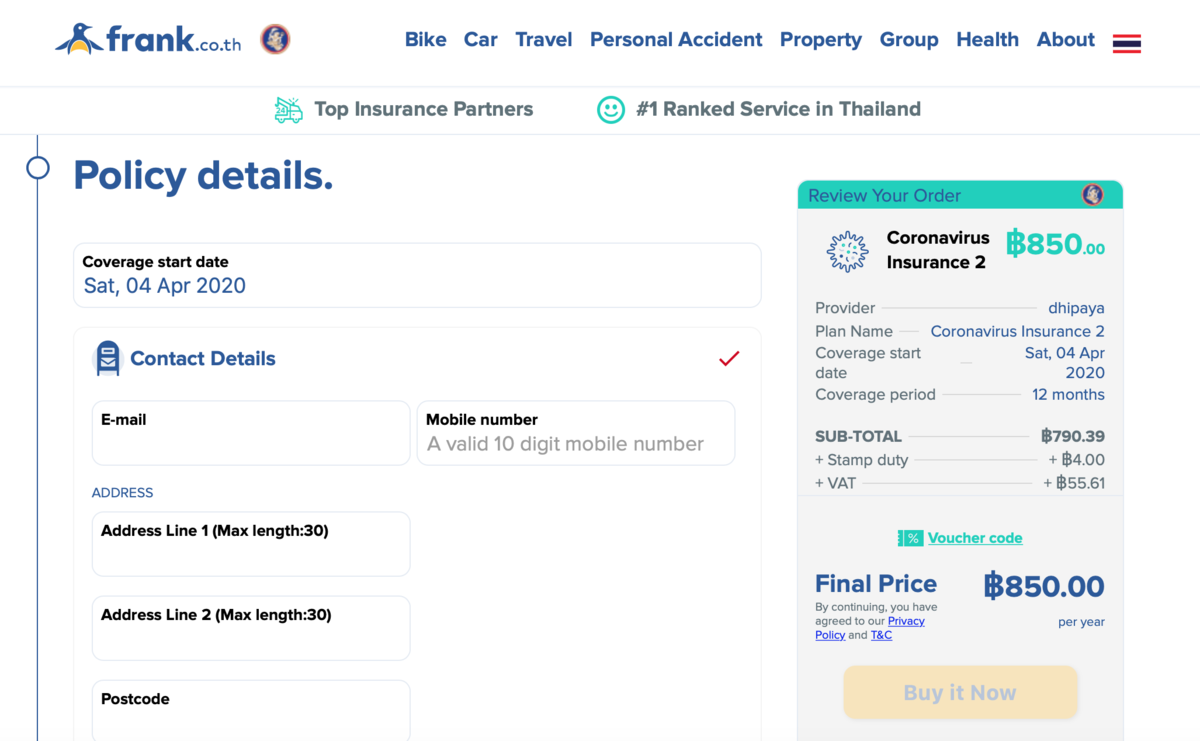Toggle the red checkmark on Contact Details
The height and width of the screenshot is (741, 1200).
pyautogui.click(x=729, y=358)
